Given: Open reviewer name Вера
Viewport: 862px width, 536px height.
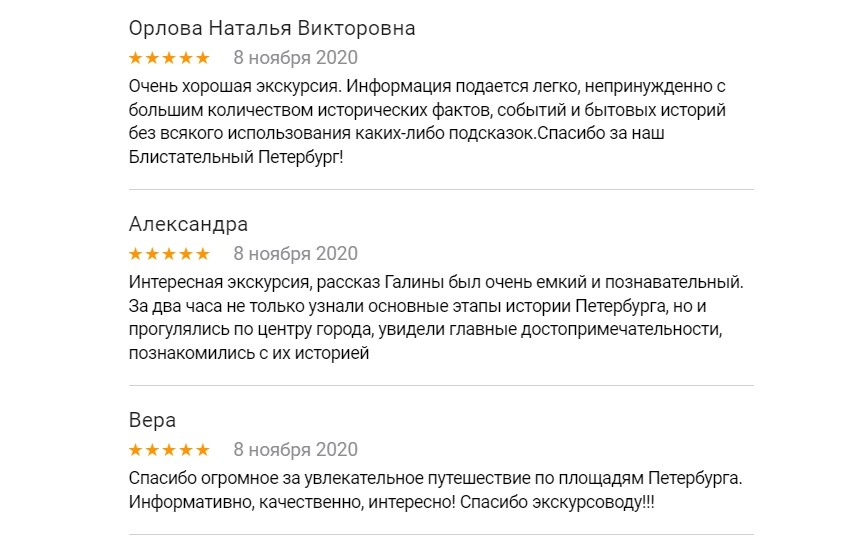Looking at the screenshot, I should click(x=153, y=420).
